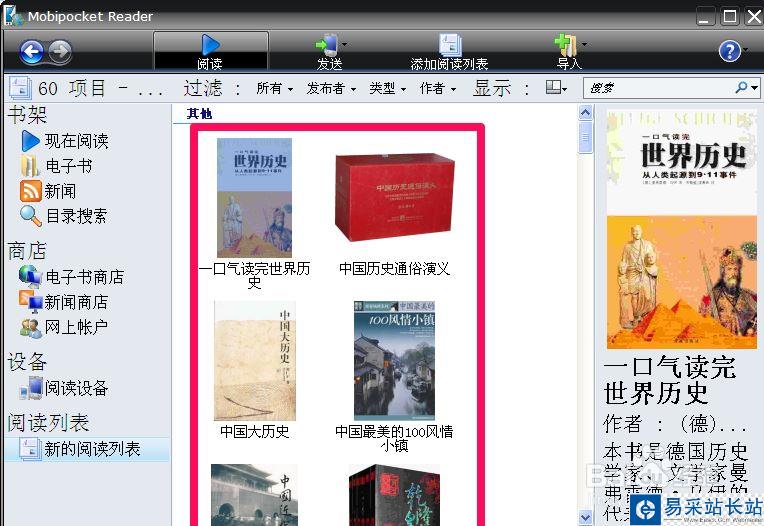Open the 发布者 filter dropdown

331,88
